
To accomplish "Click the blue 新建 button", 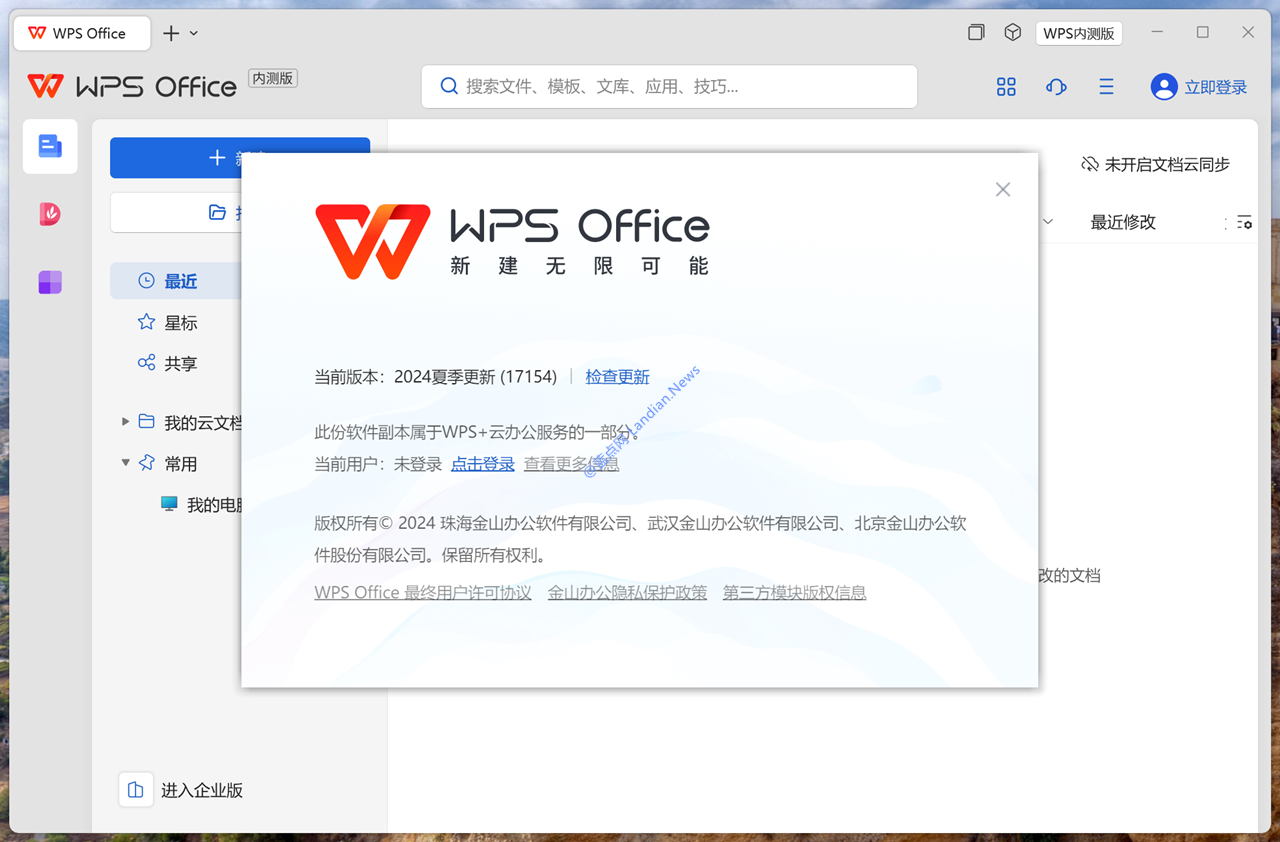I will click(x=240, y=158).
